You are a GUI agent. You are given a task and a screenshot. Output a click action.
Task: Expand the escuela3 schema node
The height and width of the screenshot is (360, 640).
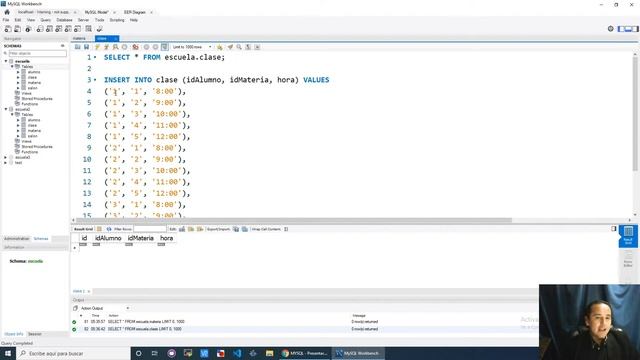point(6,157)
